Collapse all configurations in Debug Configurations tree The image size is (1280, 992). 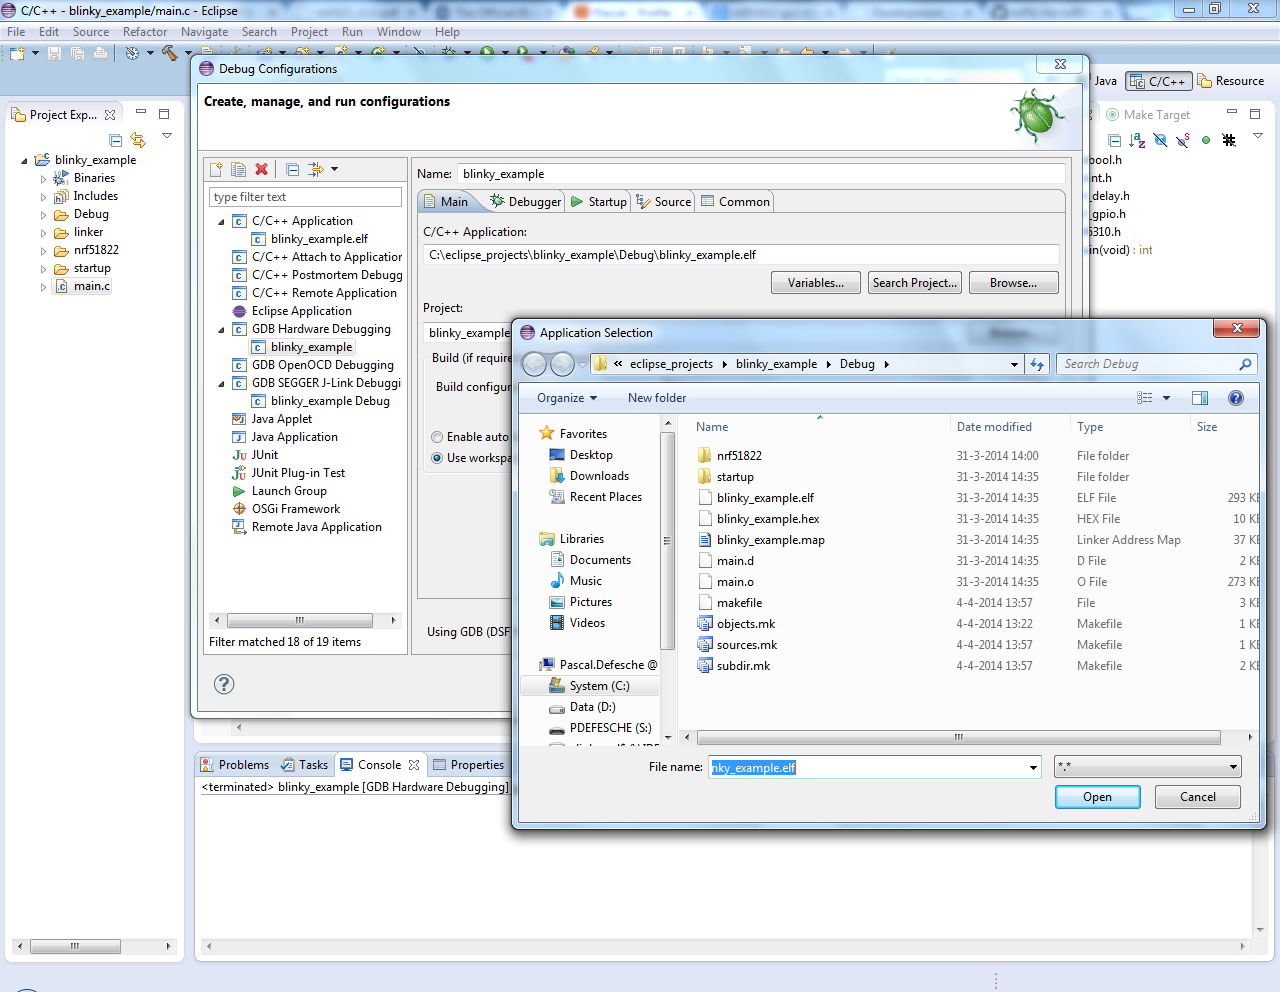[x=292, y=170]
